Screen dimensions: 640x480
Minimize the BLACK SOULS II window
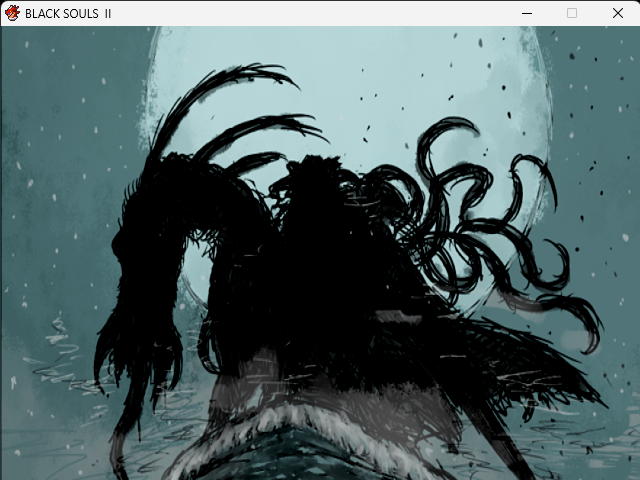(x=526, y=13)
